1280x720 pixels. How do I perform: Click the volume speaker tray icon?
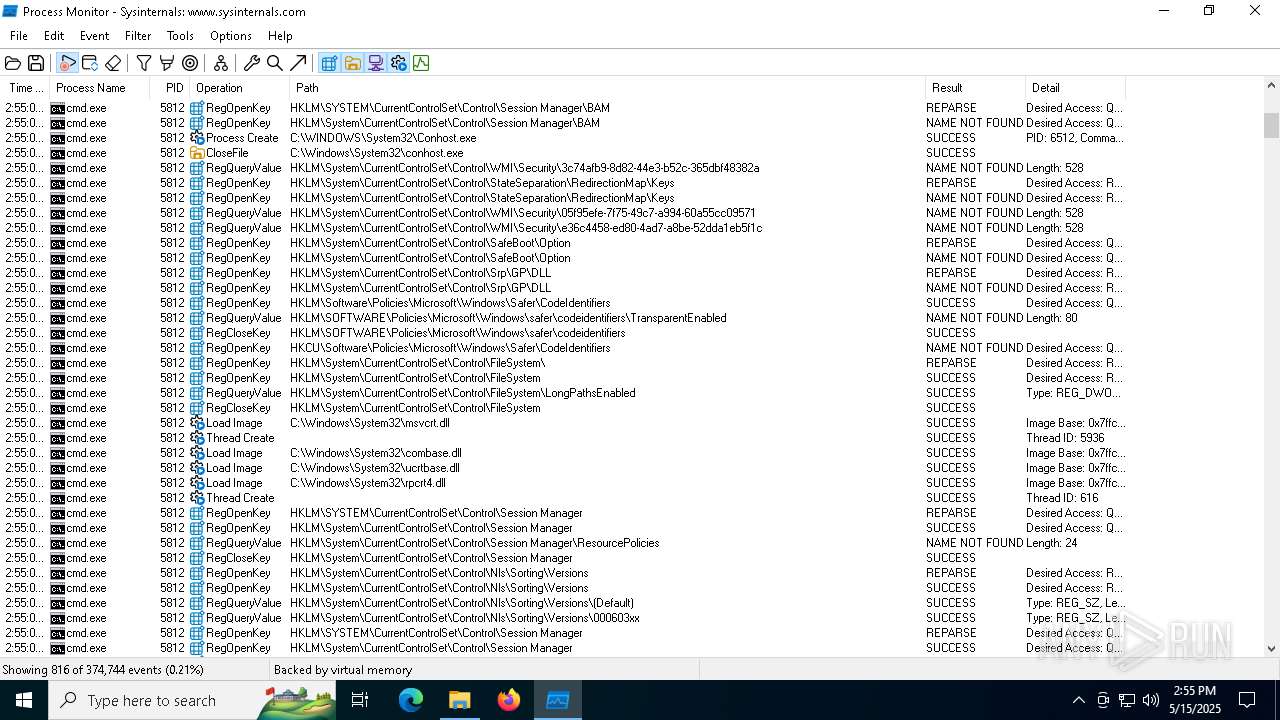[1151, 700]
